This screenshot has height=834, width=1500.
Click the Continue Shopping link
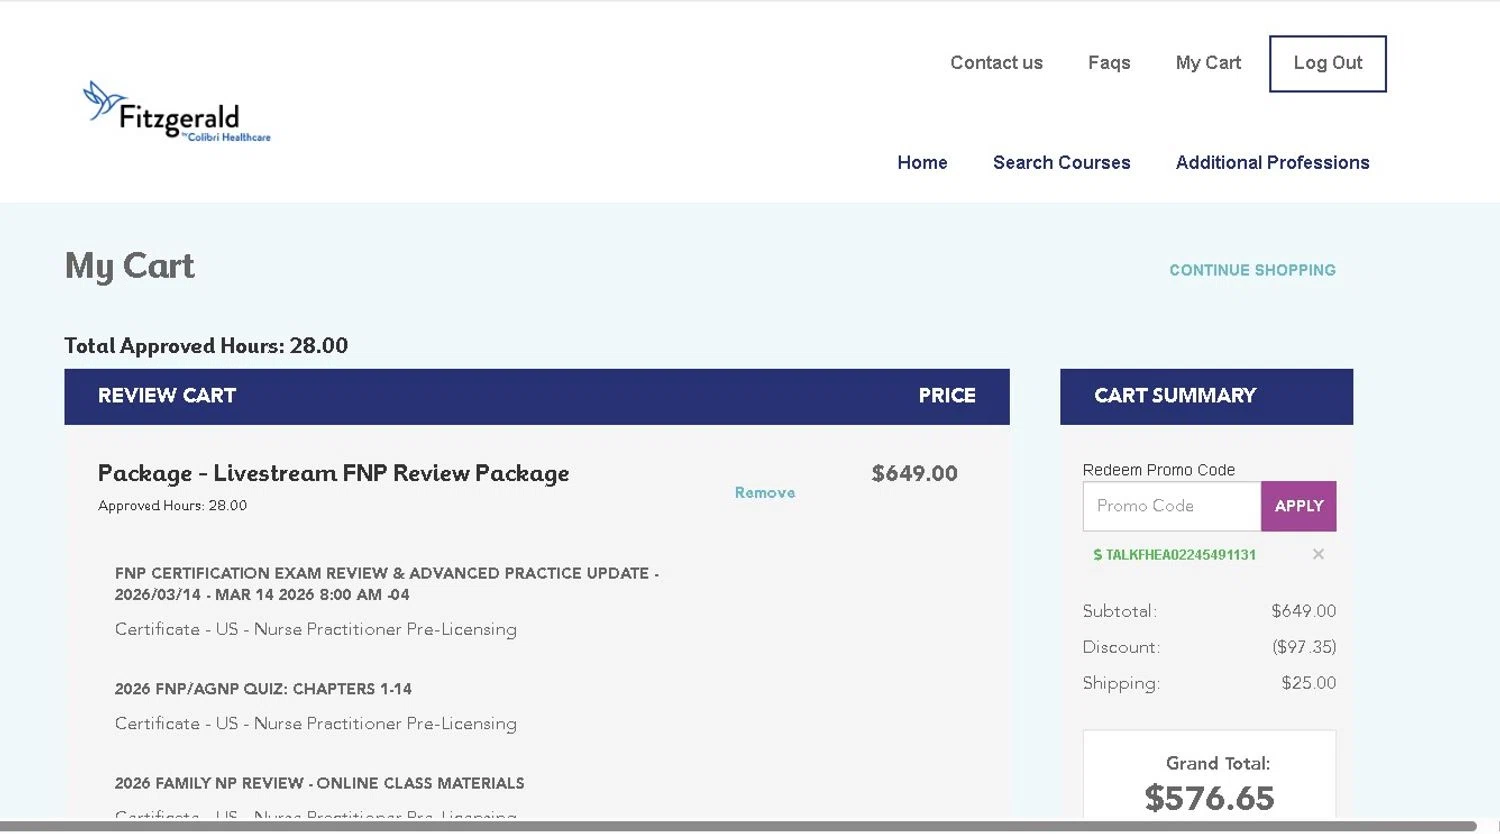click(1252, 270)
